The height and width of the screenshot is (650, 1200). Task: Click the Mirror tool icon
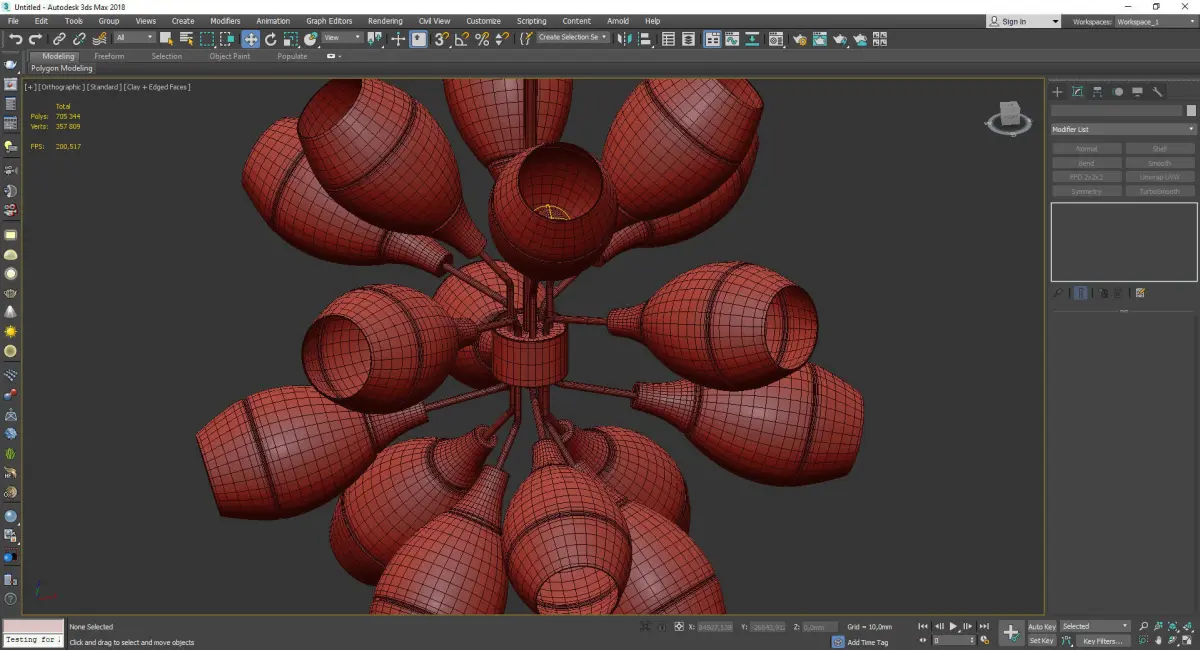pyautogui.click(x=625, y=39)
